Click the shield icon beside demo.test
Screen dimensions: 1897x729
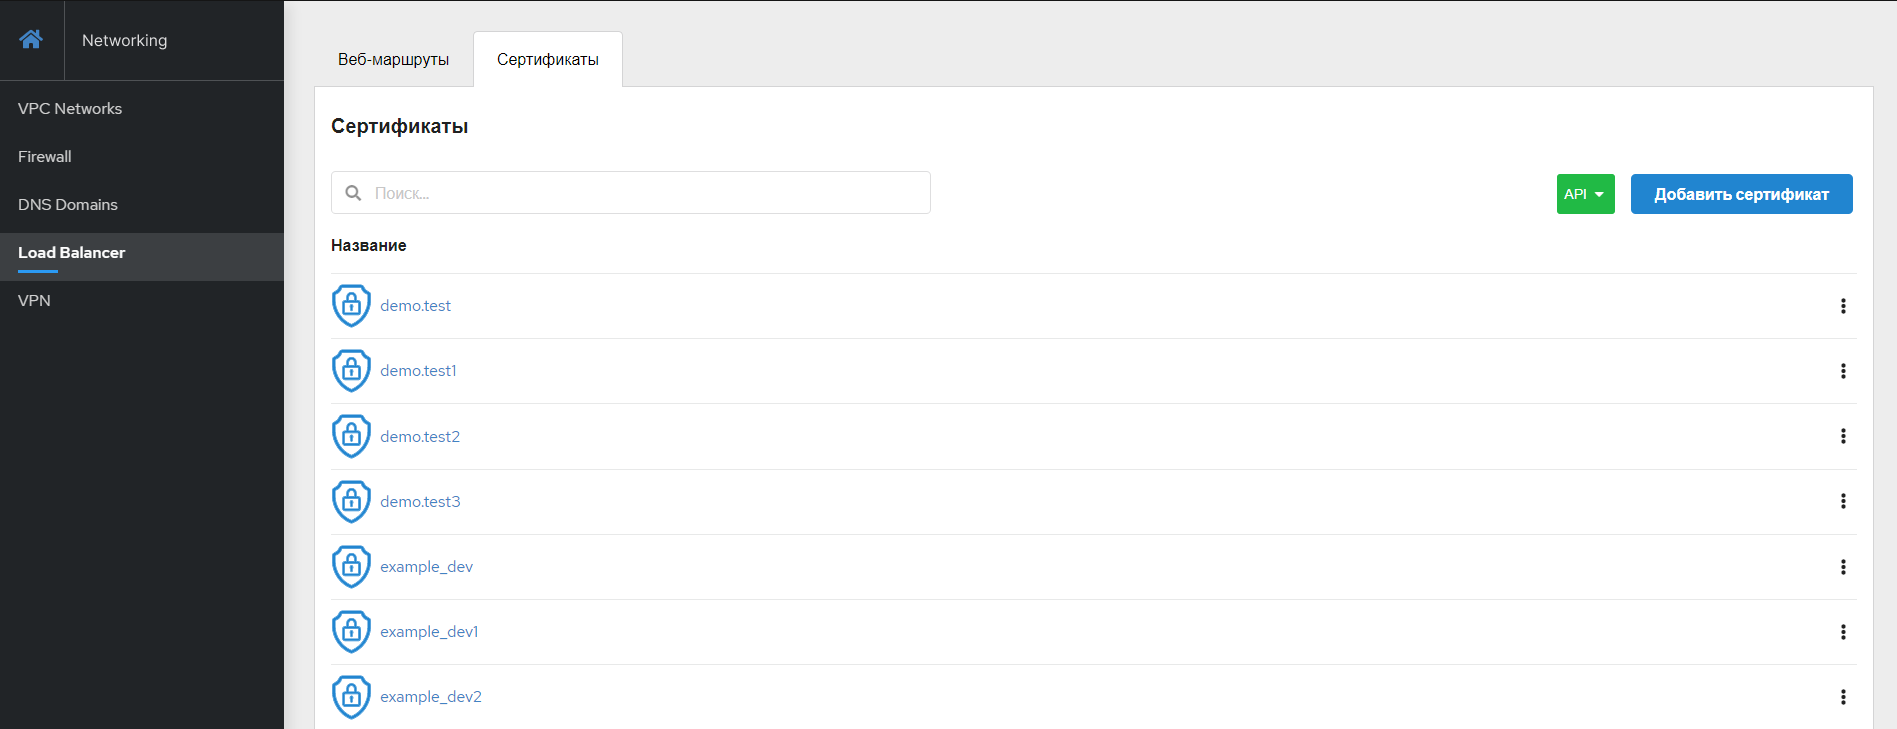(351, 306)
